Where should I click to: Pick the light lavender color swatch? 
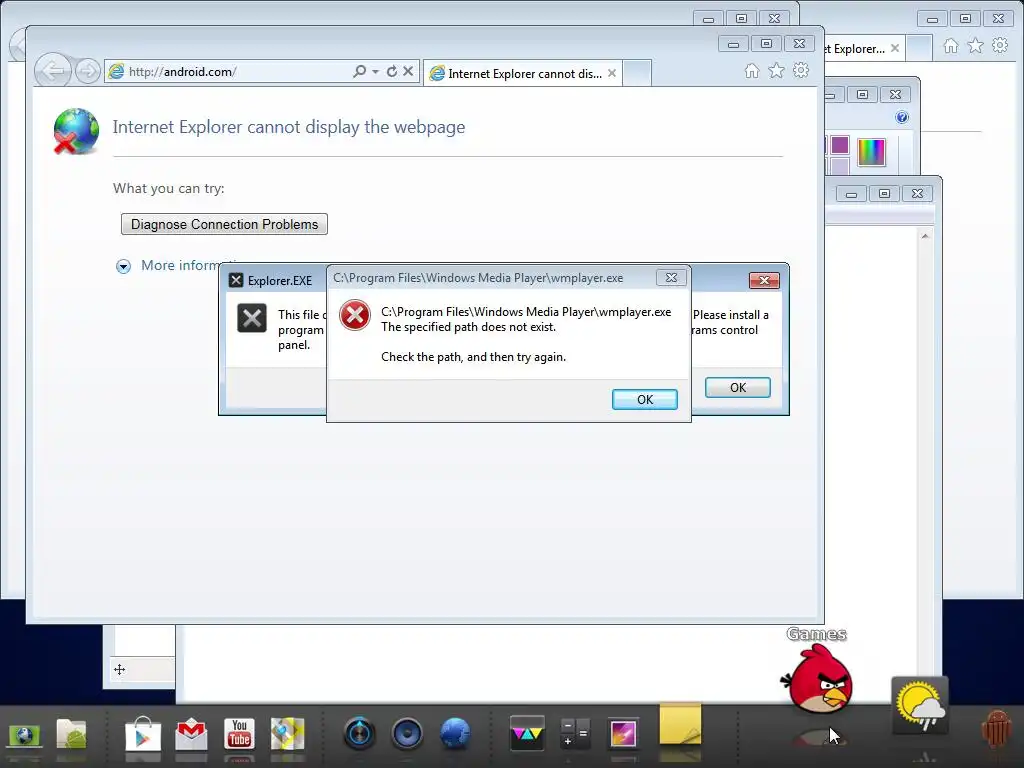[x=840, y=166]
